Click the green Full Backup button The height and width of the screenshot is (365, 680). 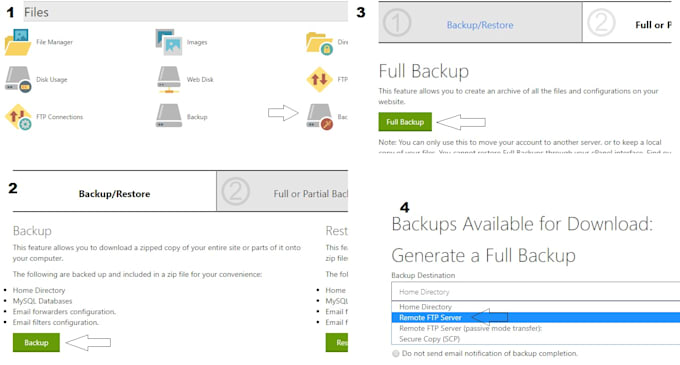405,122
